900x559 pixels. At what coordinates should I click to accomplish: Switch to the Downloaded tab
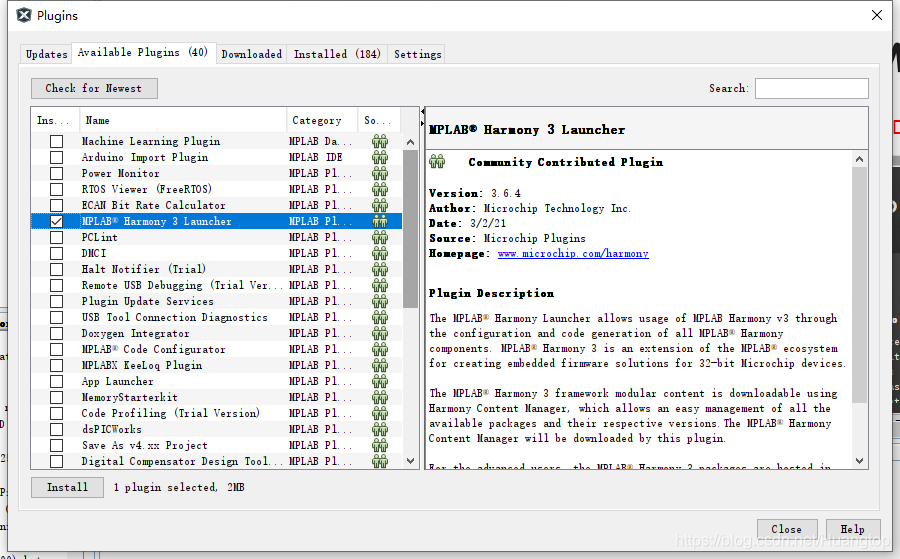251,54
